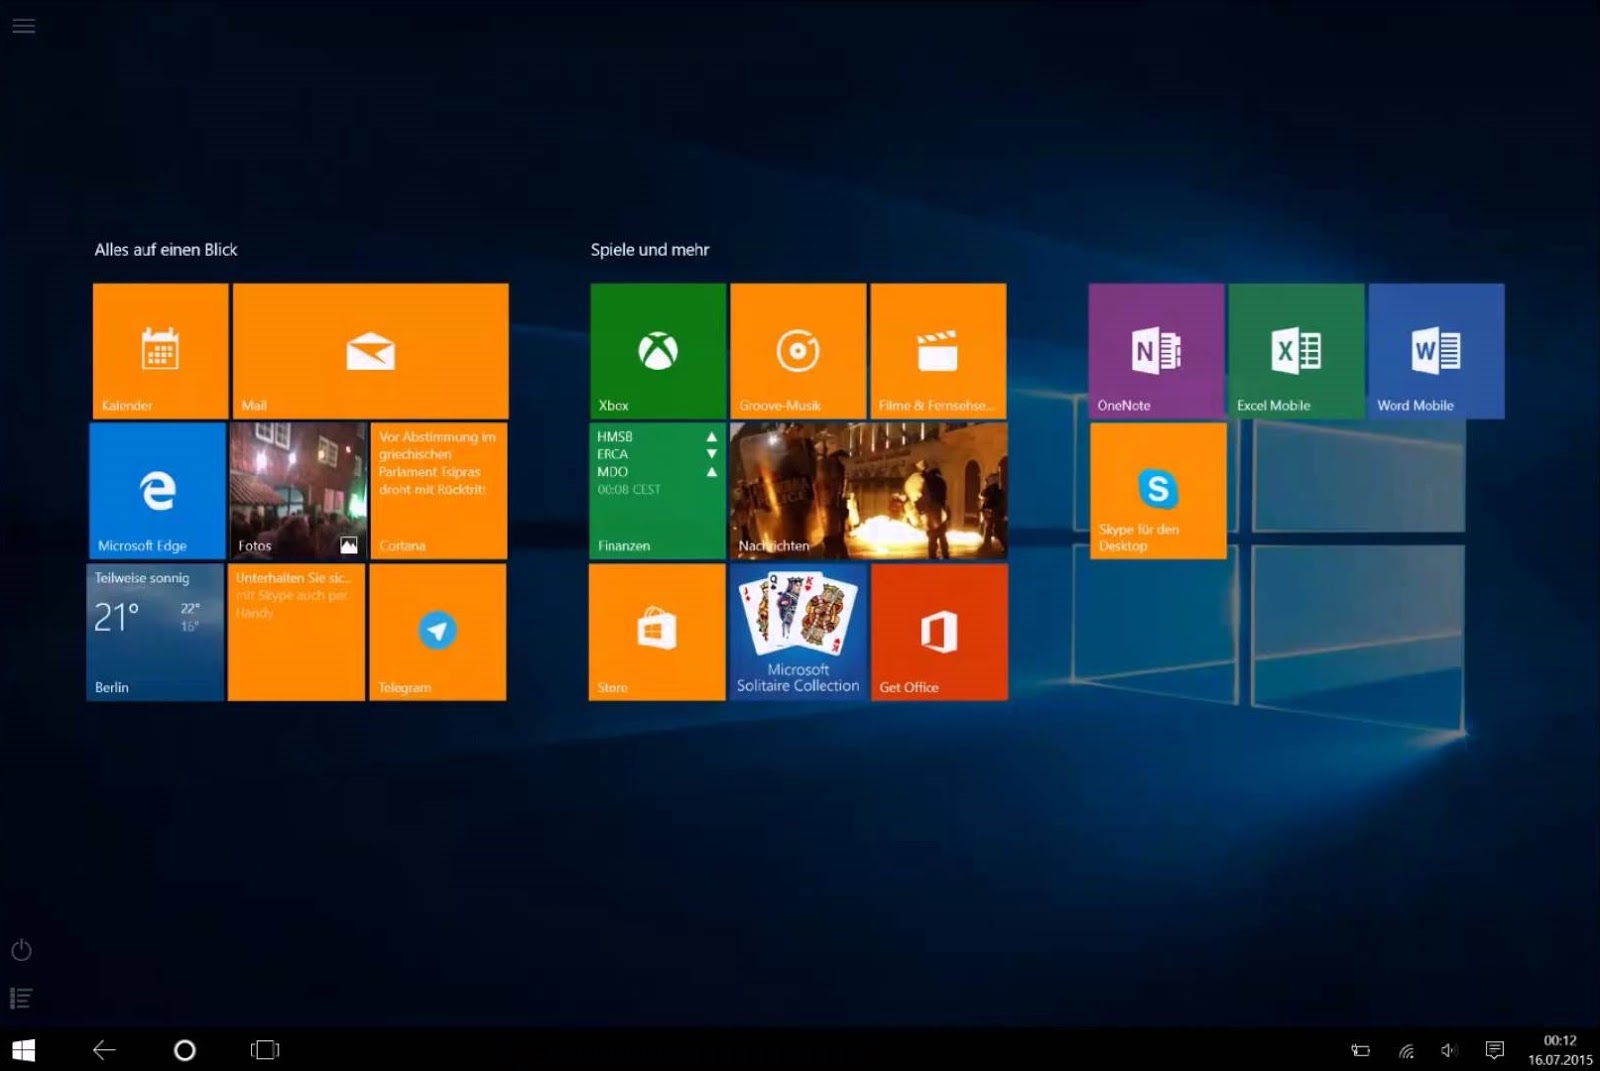This screenshot has width=1600, height=1071.
Task: Click the taskbar back arrow
Action: 104,1050
